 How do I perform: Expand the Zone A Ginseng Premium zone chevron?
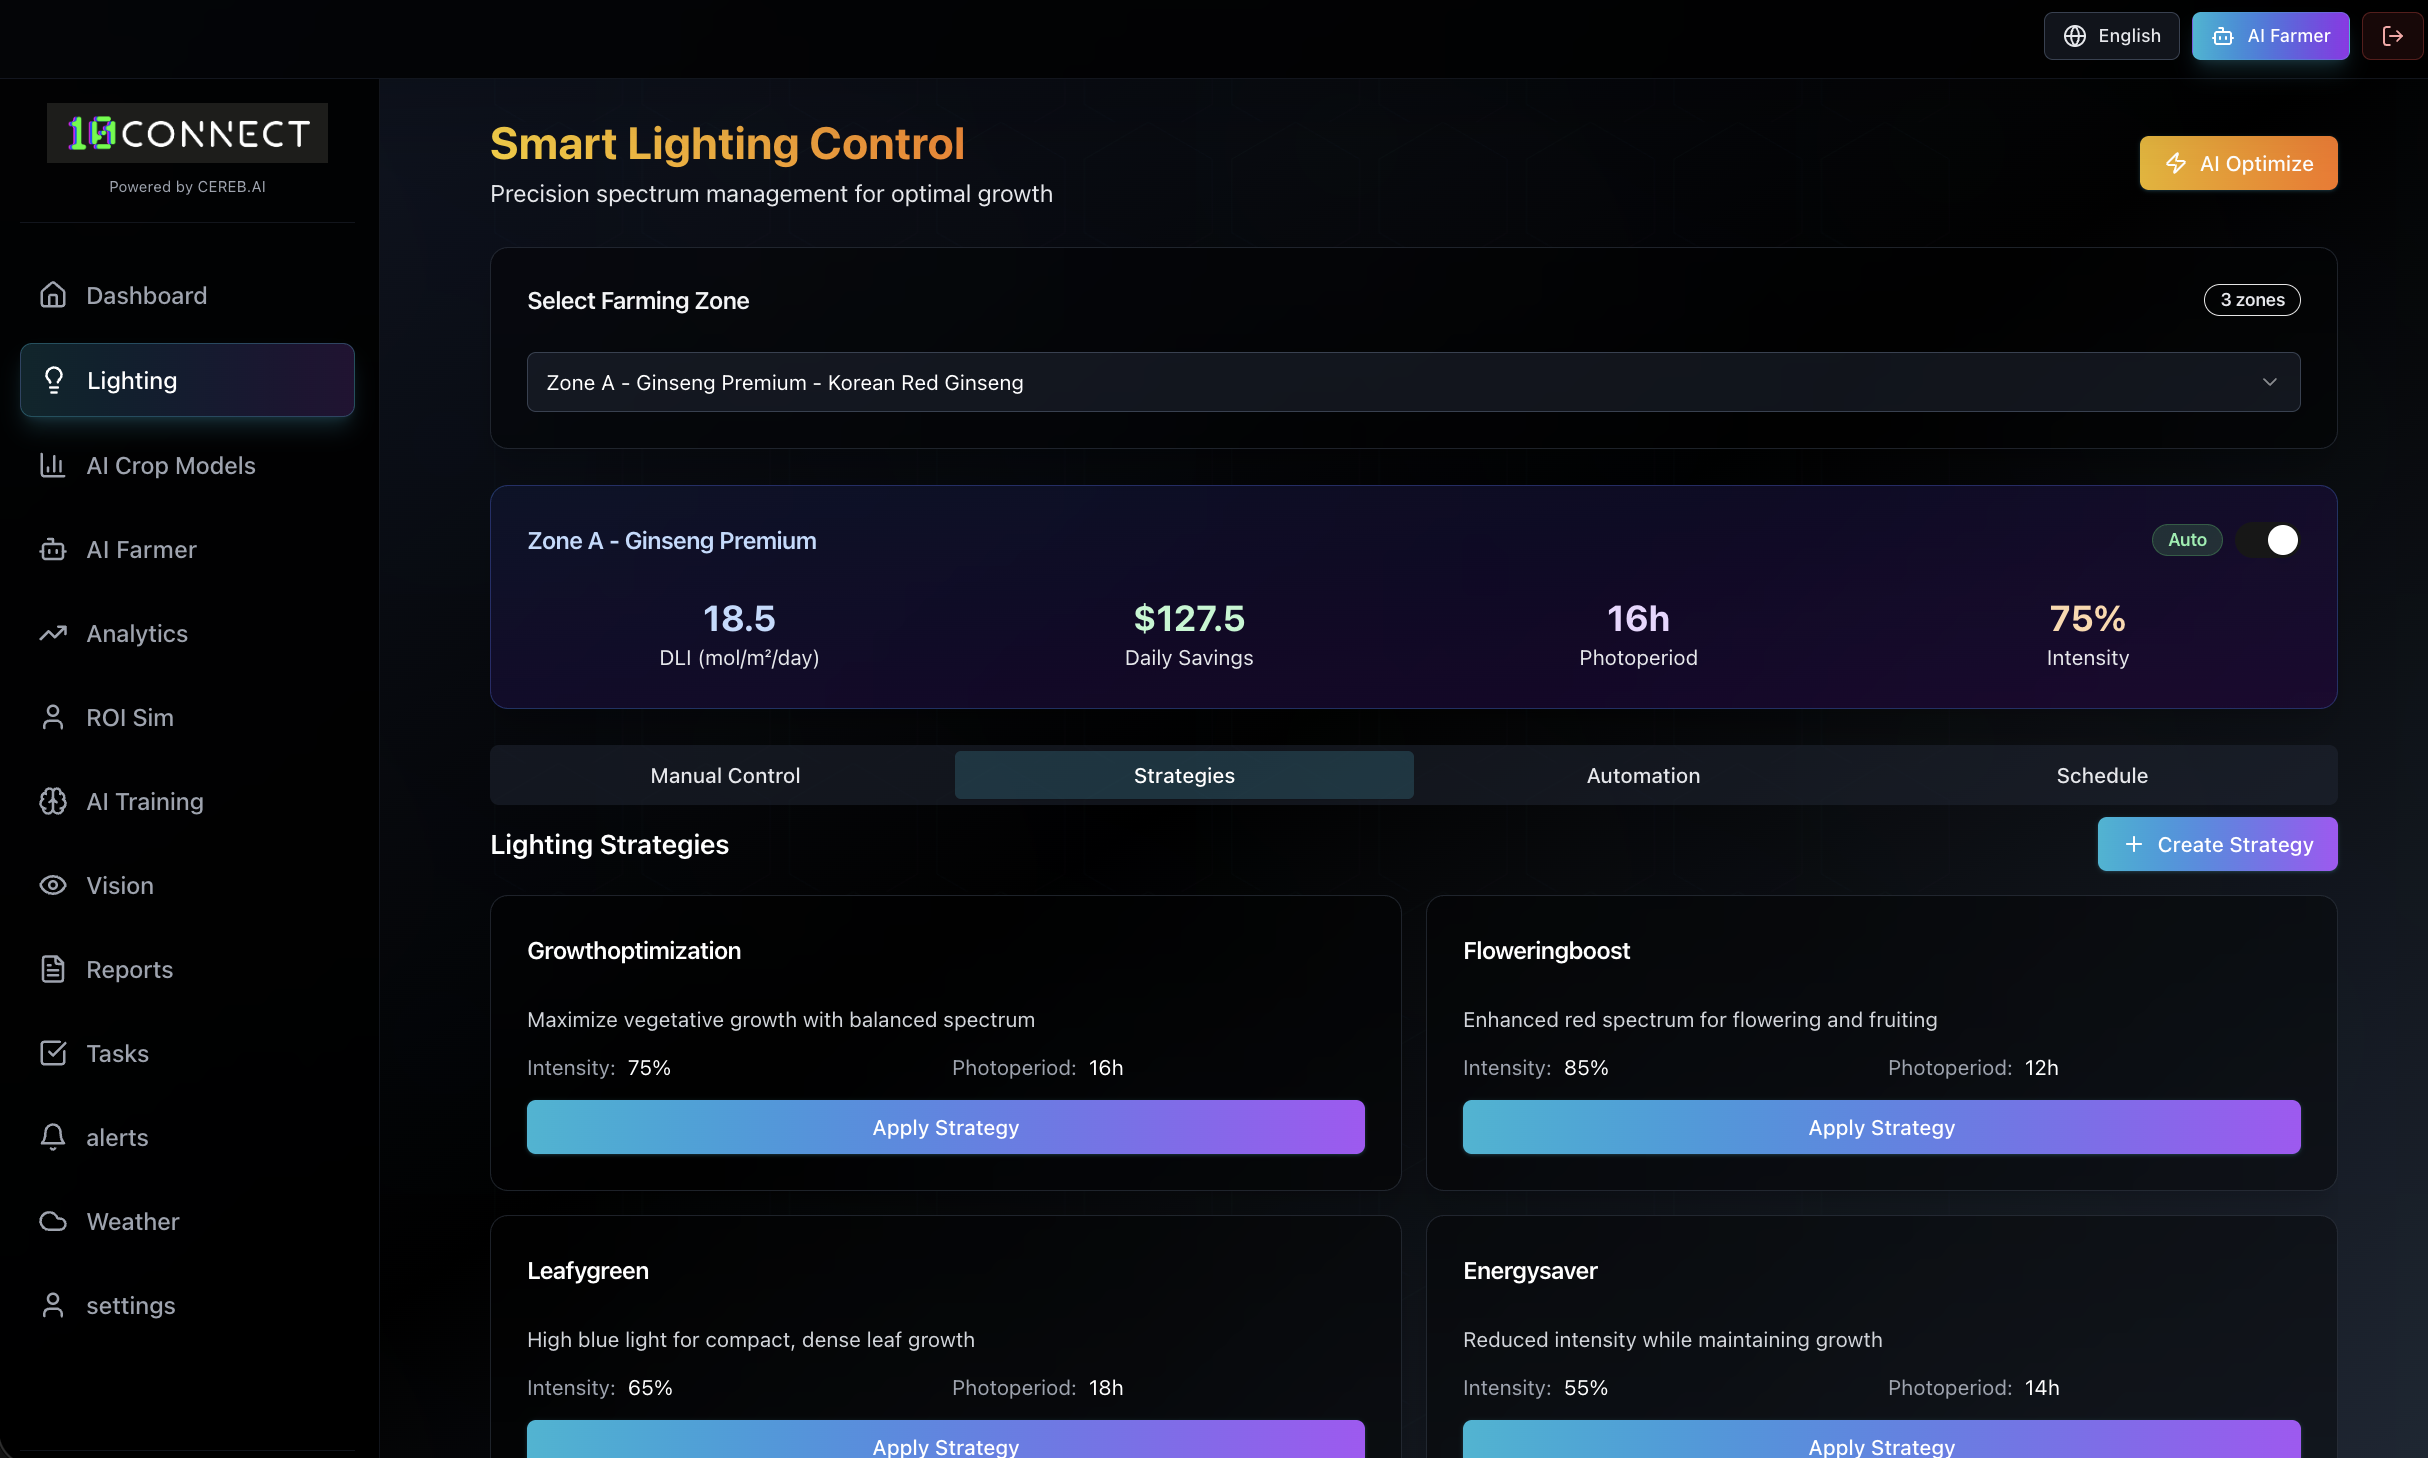2270,382
